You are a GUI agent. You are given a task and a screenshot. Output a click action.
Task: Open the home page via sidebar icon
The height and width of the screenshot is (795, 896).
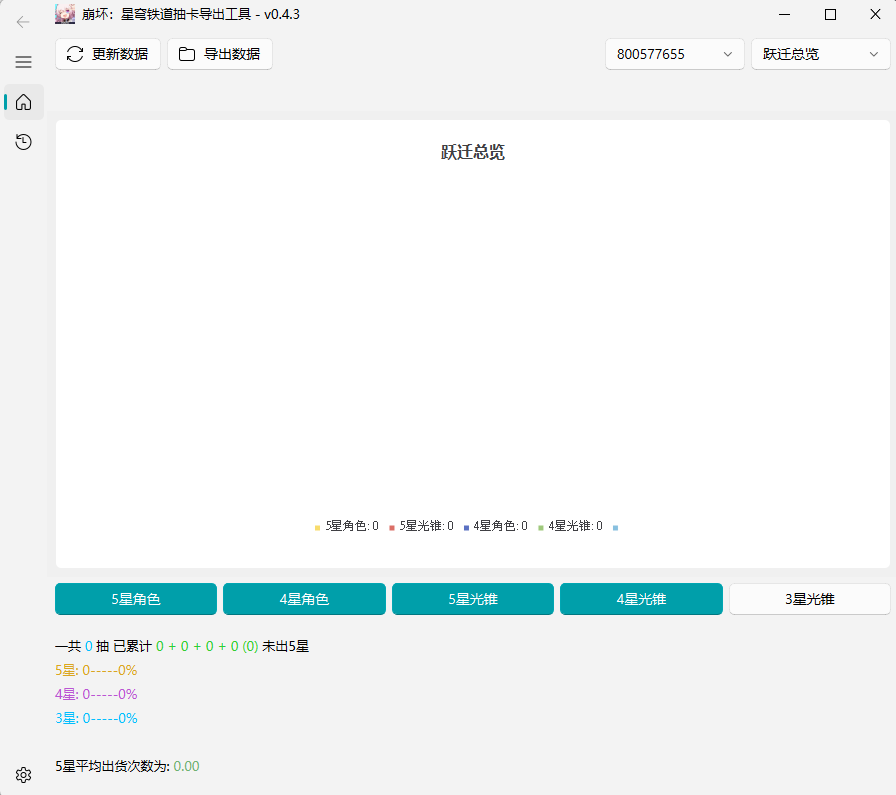(22, 102)
